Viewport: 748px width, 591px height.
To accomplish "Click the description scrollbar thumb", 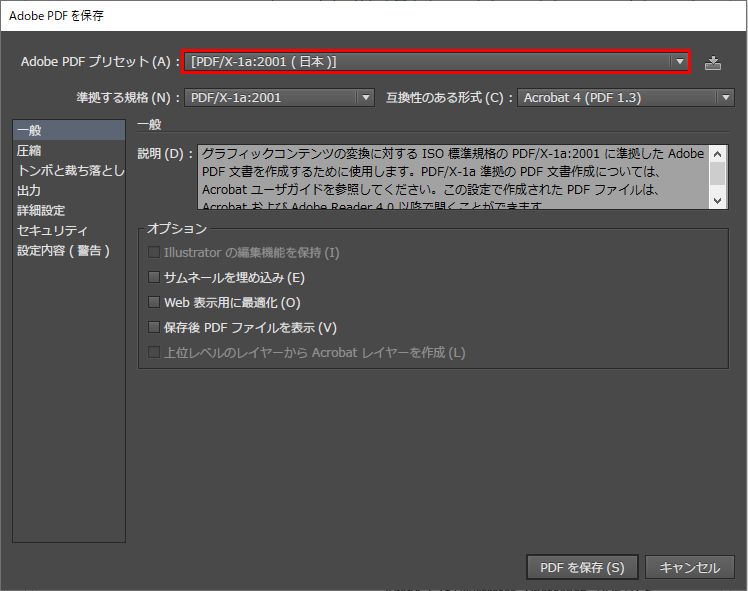I will point(717,173).
